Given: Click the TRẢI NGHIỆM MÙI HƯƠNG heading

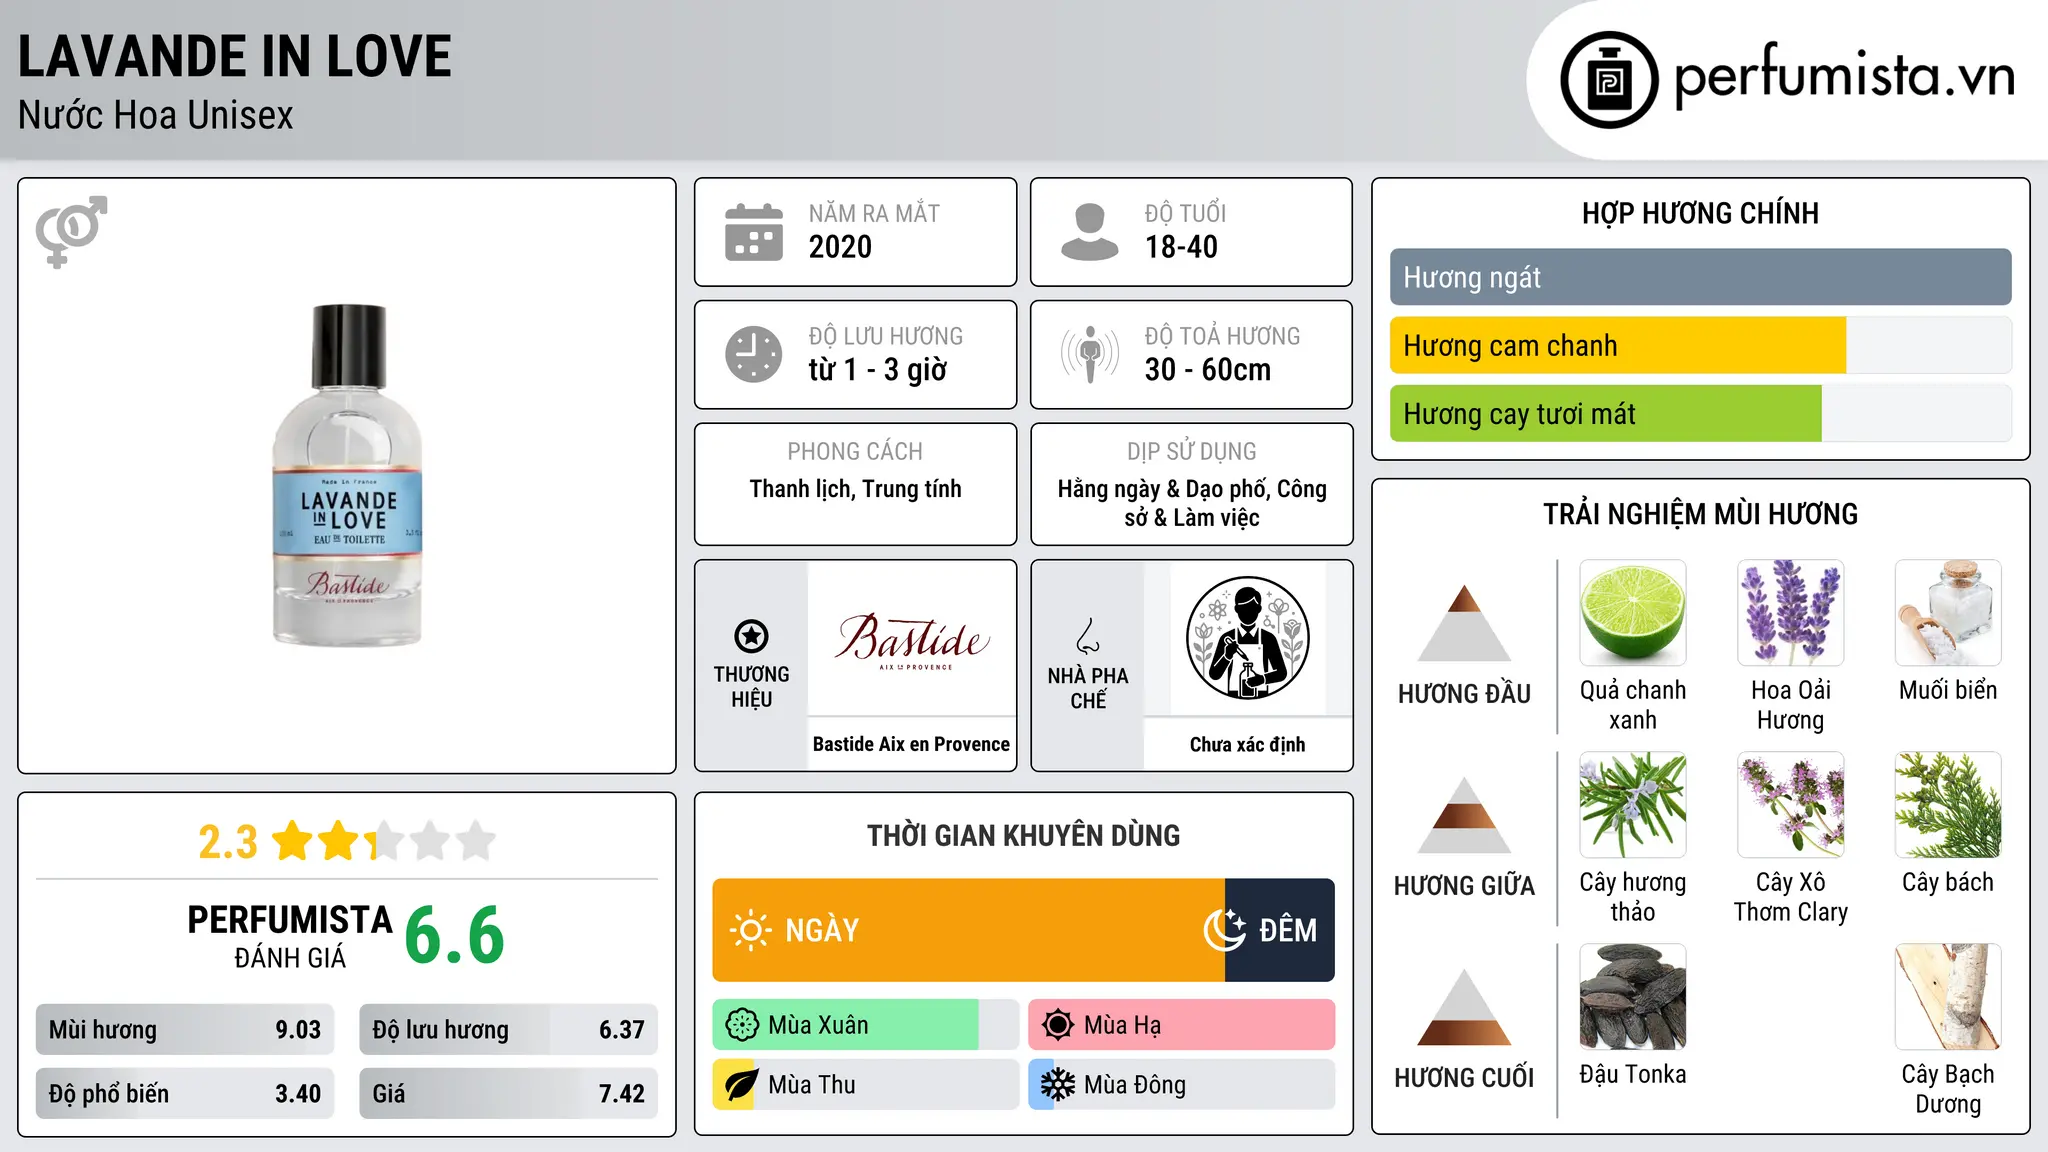Looking at the screenshot, I should (1700, 514).
